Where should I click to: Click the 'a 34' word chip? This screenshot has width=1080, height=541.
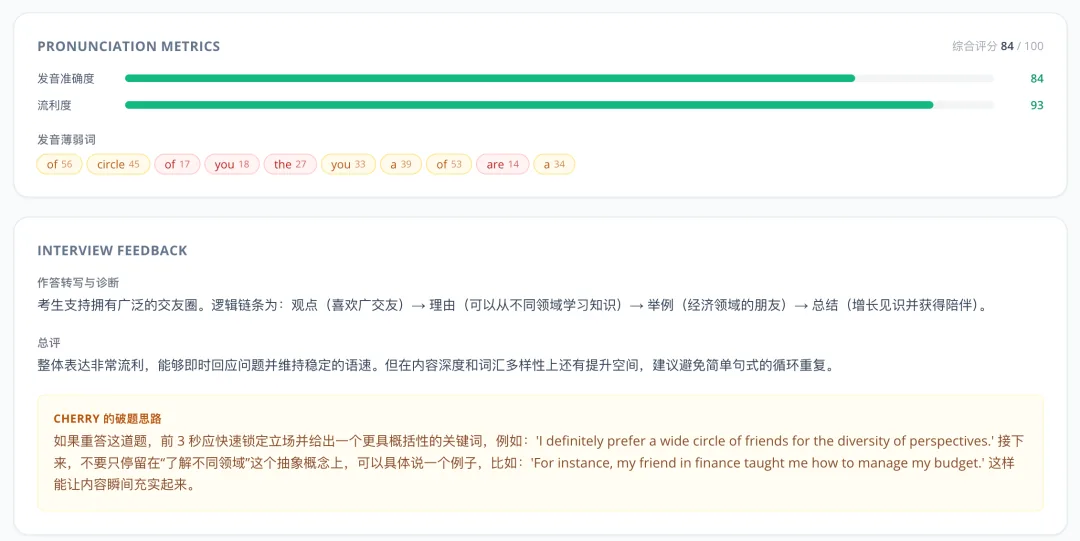(x=554, y=164)
